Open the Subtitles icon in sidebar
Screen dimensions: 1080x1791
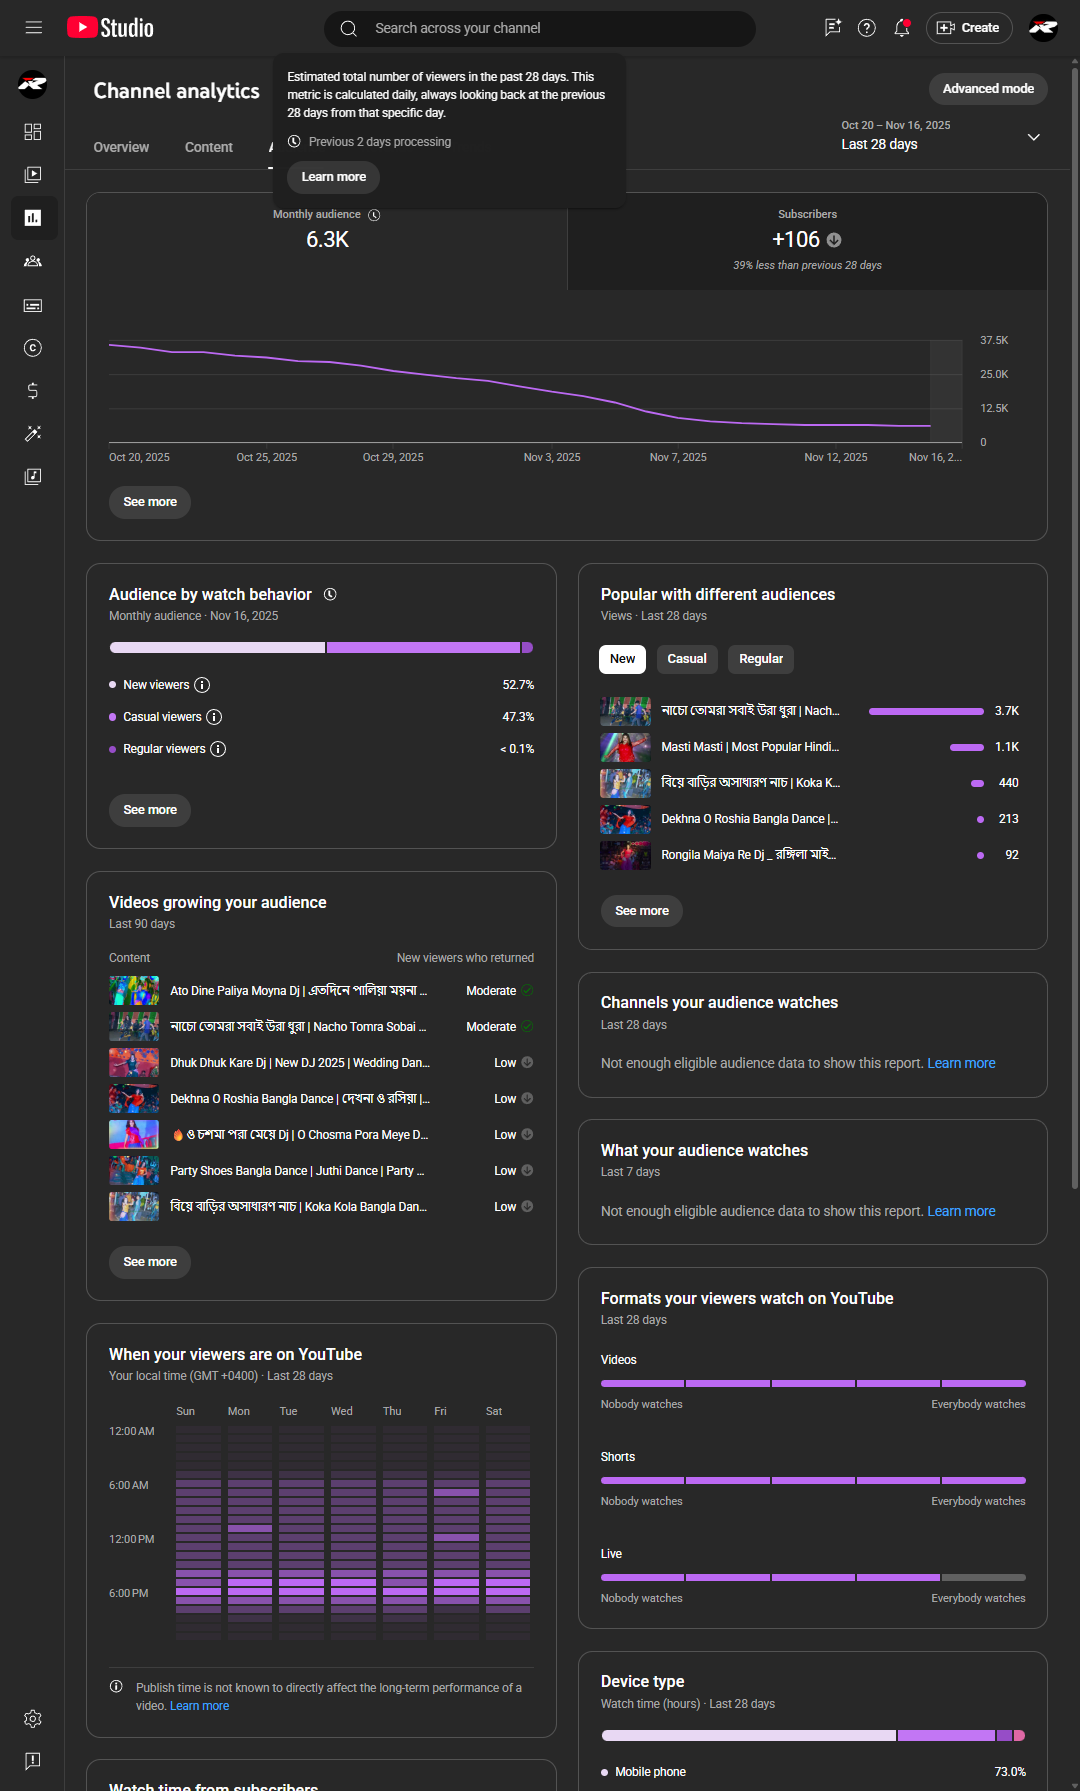point(33,305)
